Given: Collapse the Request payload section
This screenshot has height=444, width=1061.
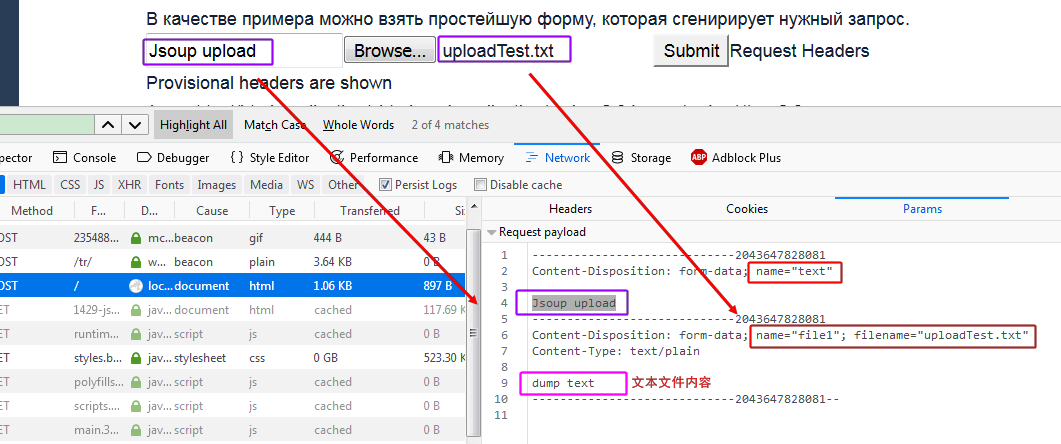Looking at the screenshot, I should (491, 232).
